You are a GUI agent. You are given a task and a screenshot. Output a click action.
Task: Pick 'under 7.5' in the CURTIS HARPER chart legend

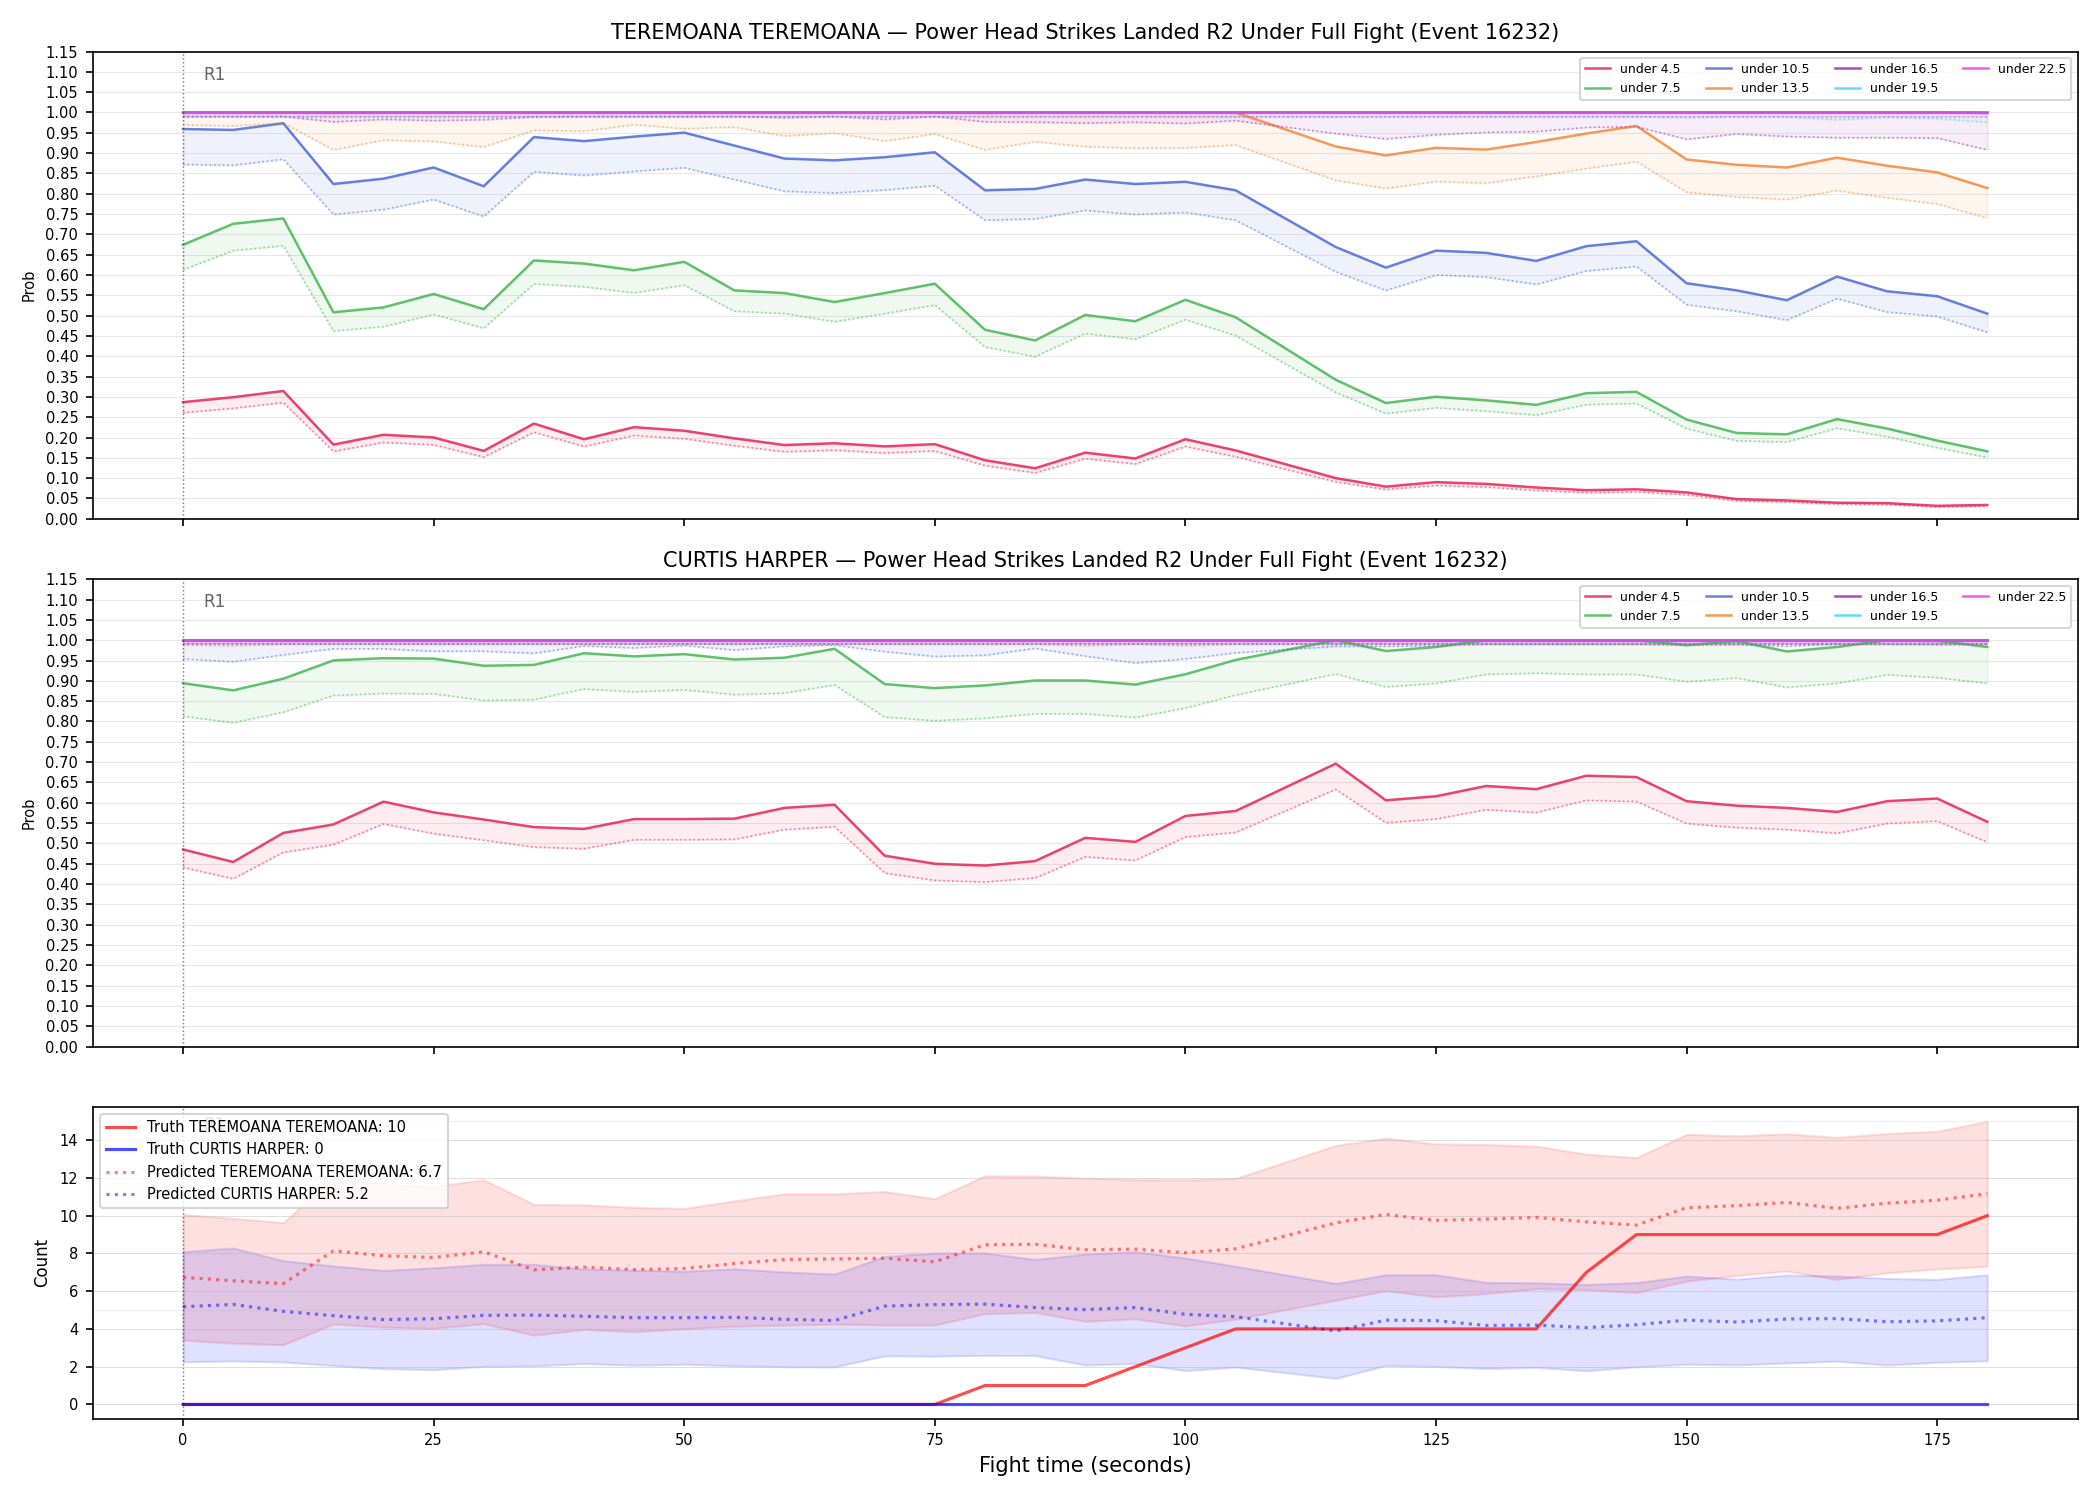[1633, 616]
